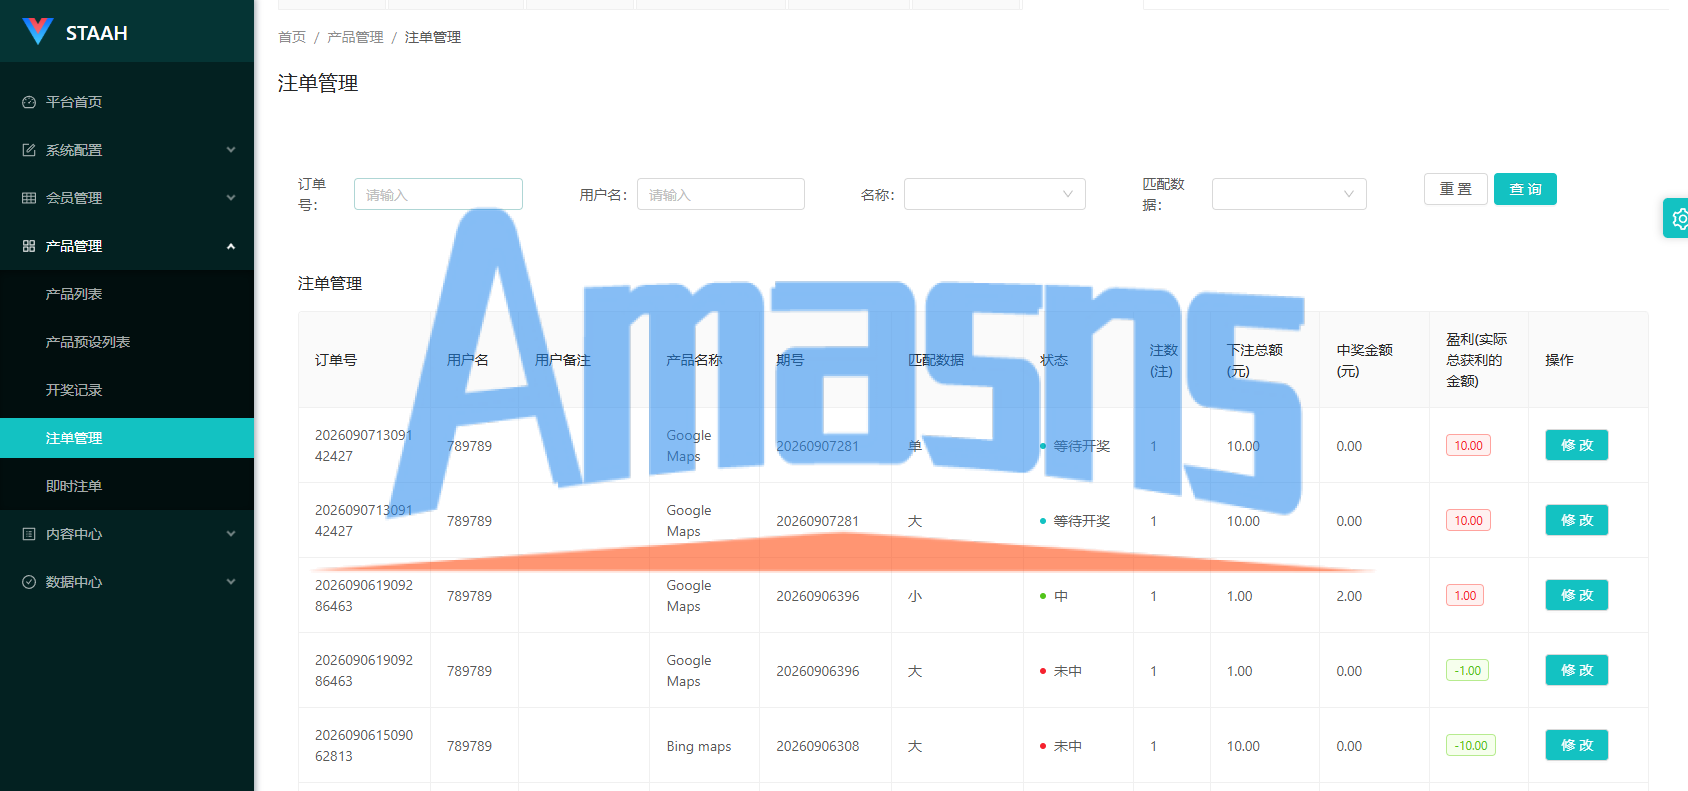This screenshot has width=1688, height=791.
Task: Click the -1.00 profit tag
Action: tap(1467, 670)
